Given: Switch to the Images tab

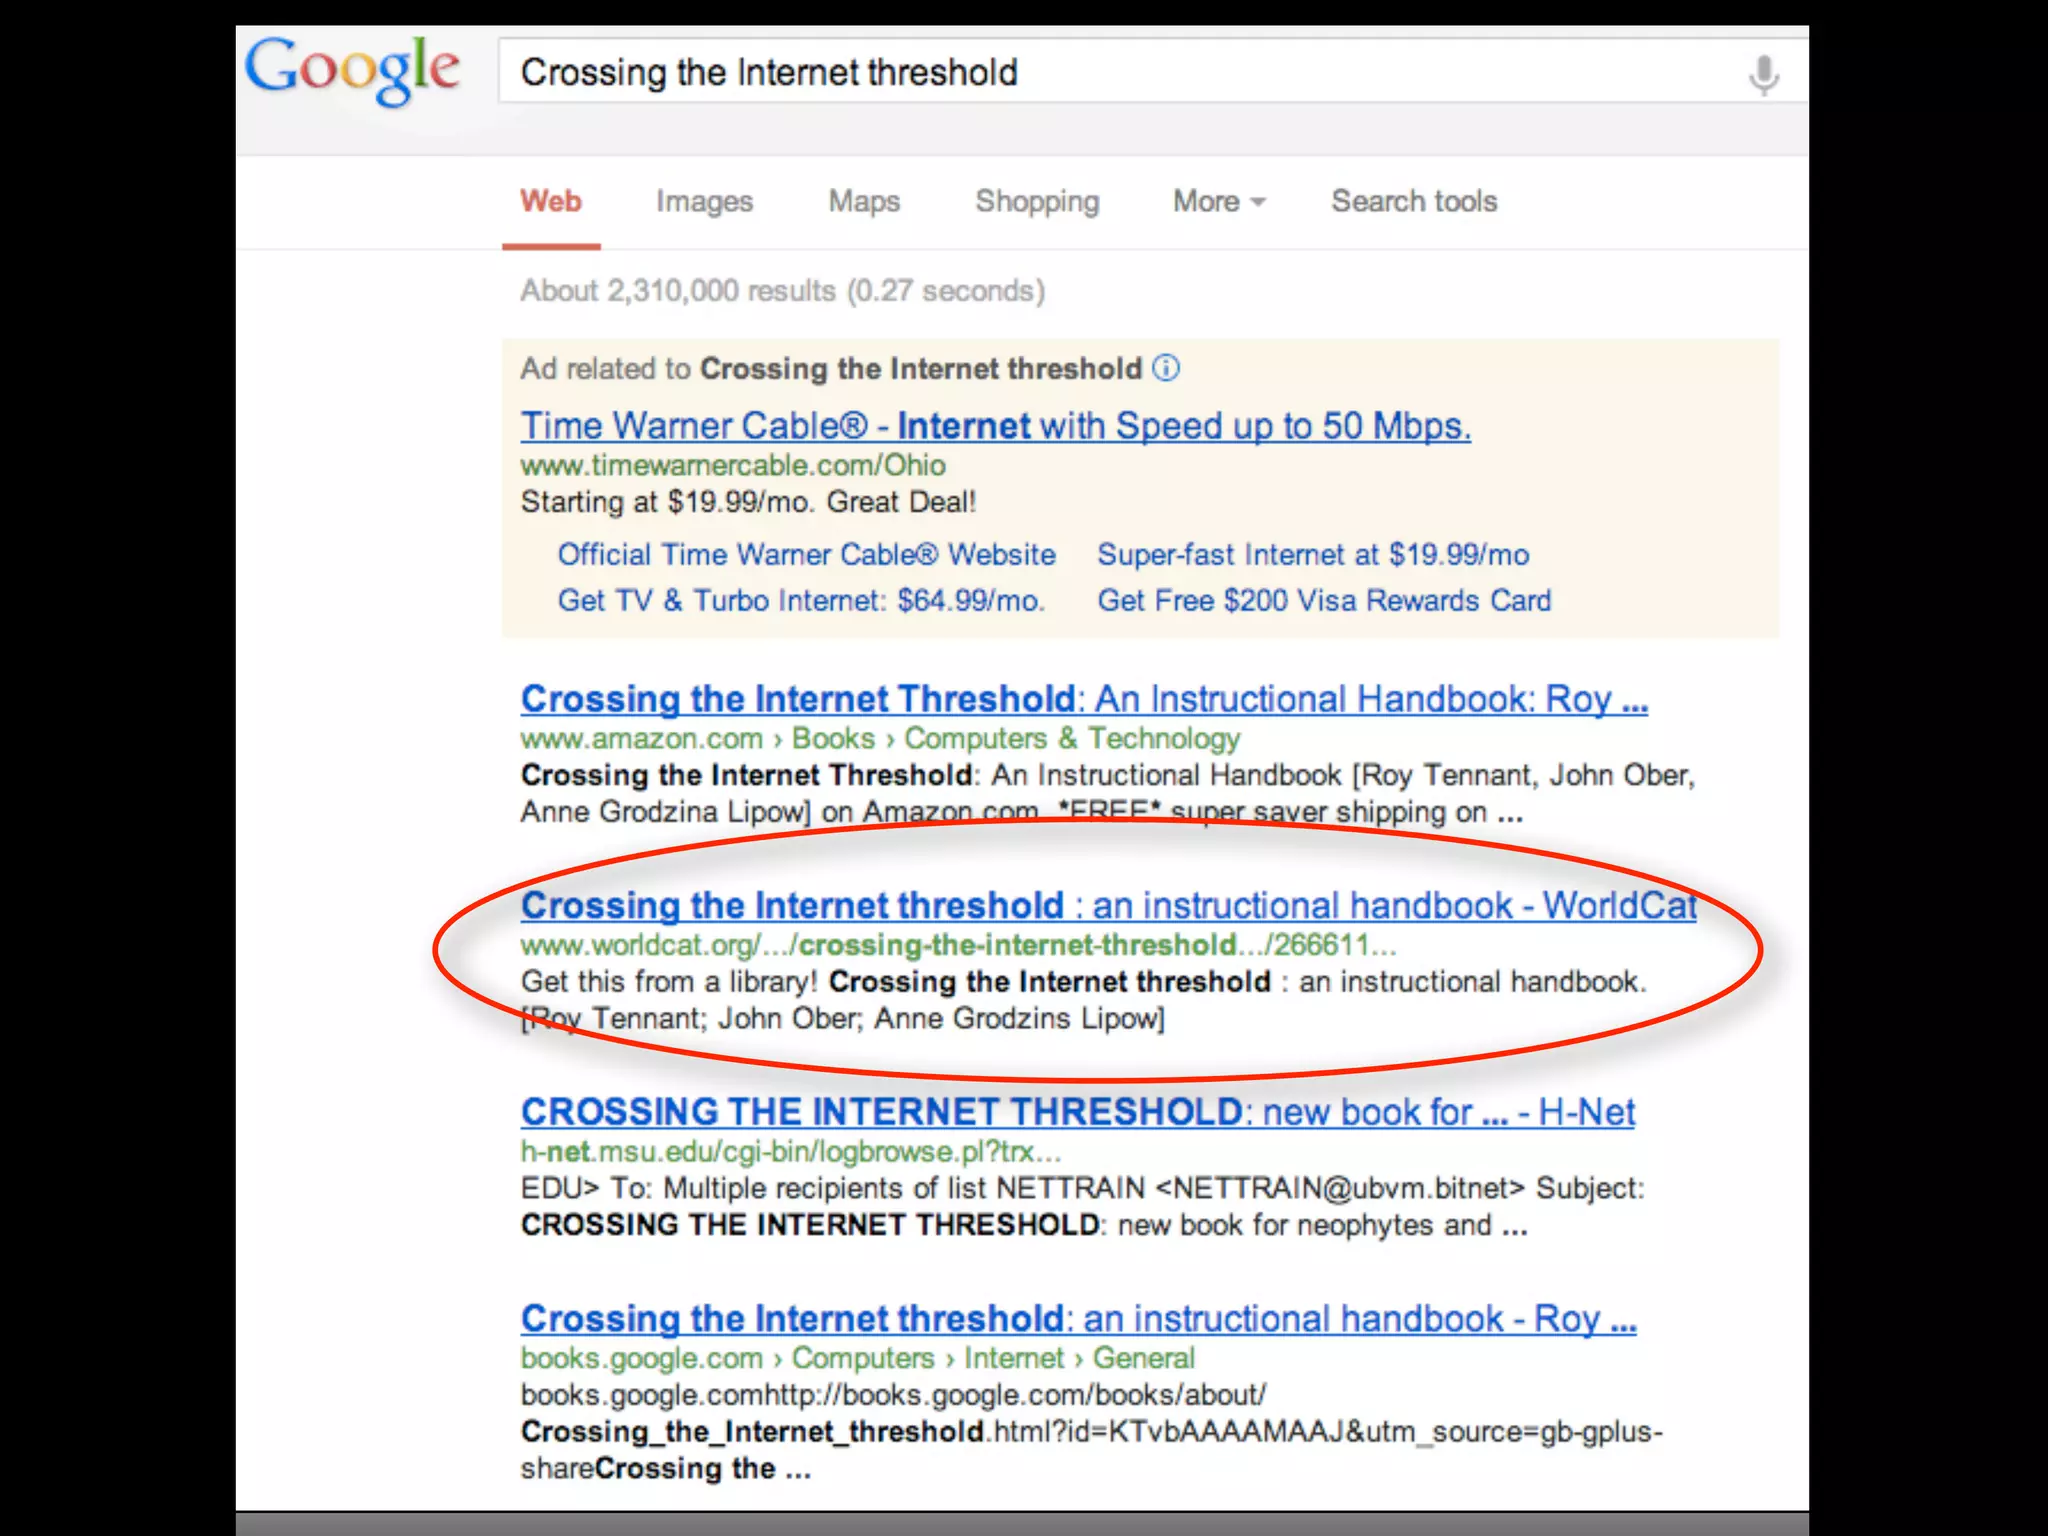Looking at the screenshot, I should coord(704,201).
